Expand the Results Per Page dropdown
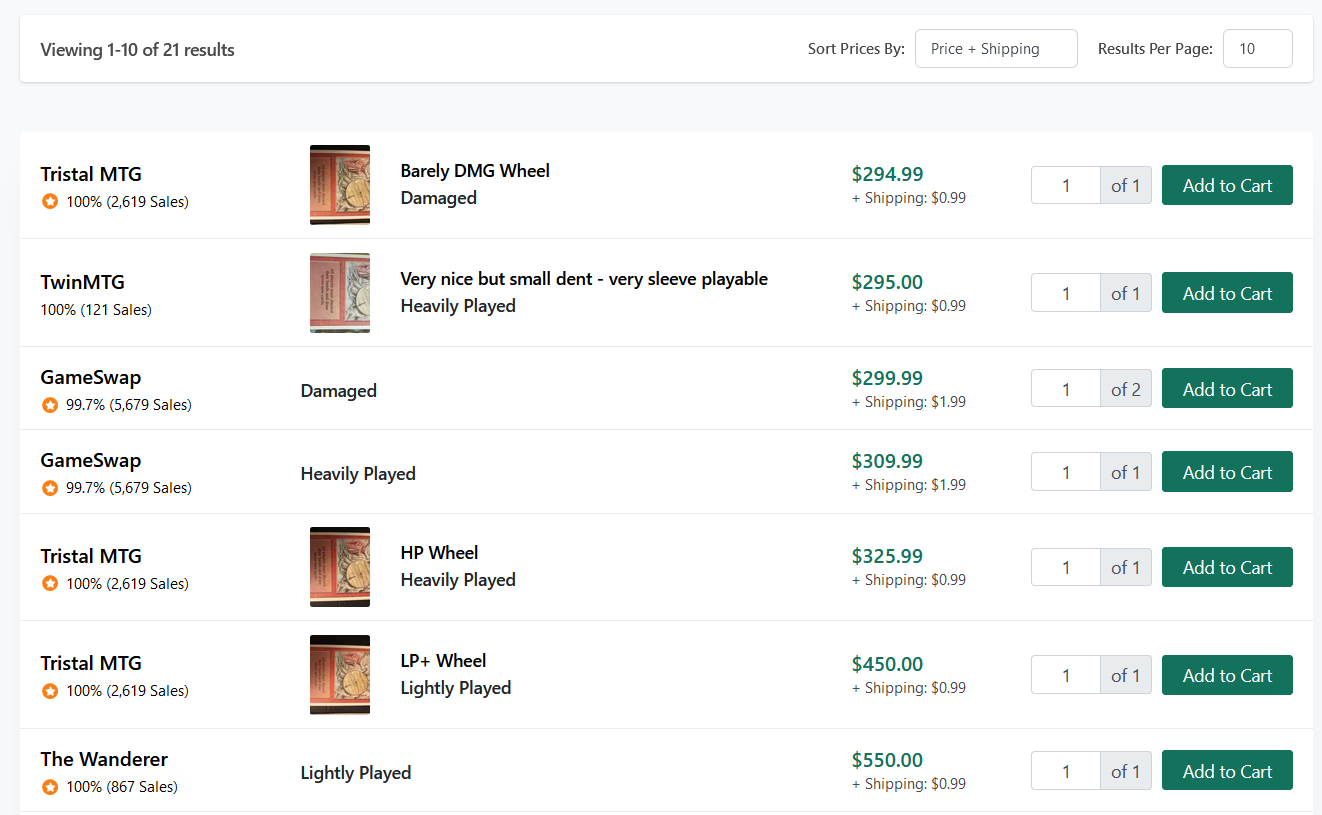1322x815 pixels. (x=1257, y=49)
